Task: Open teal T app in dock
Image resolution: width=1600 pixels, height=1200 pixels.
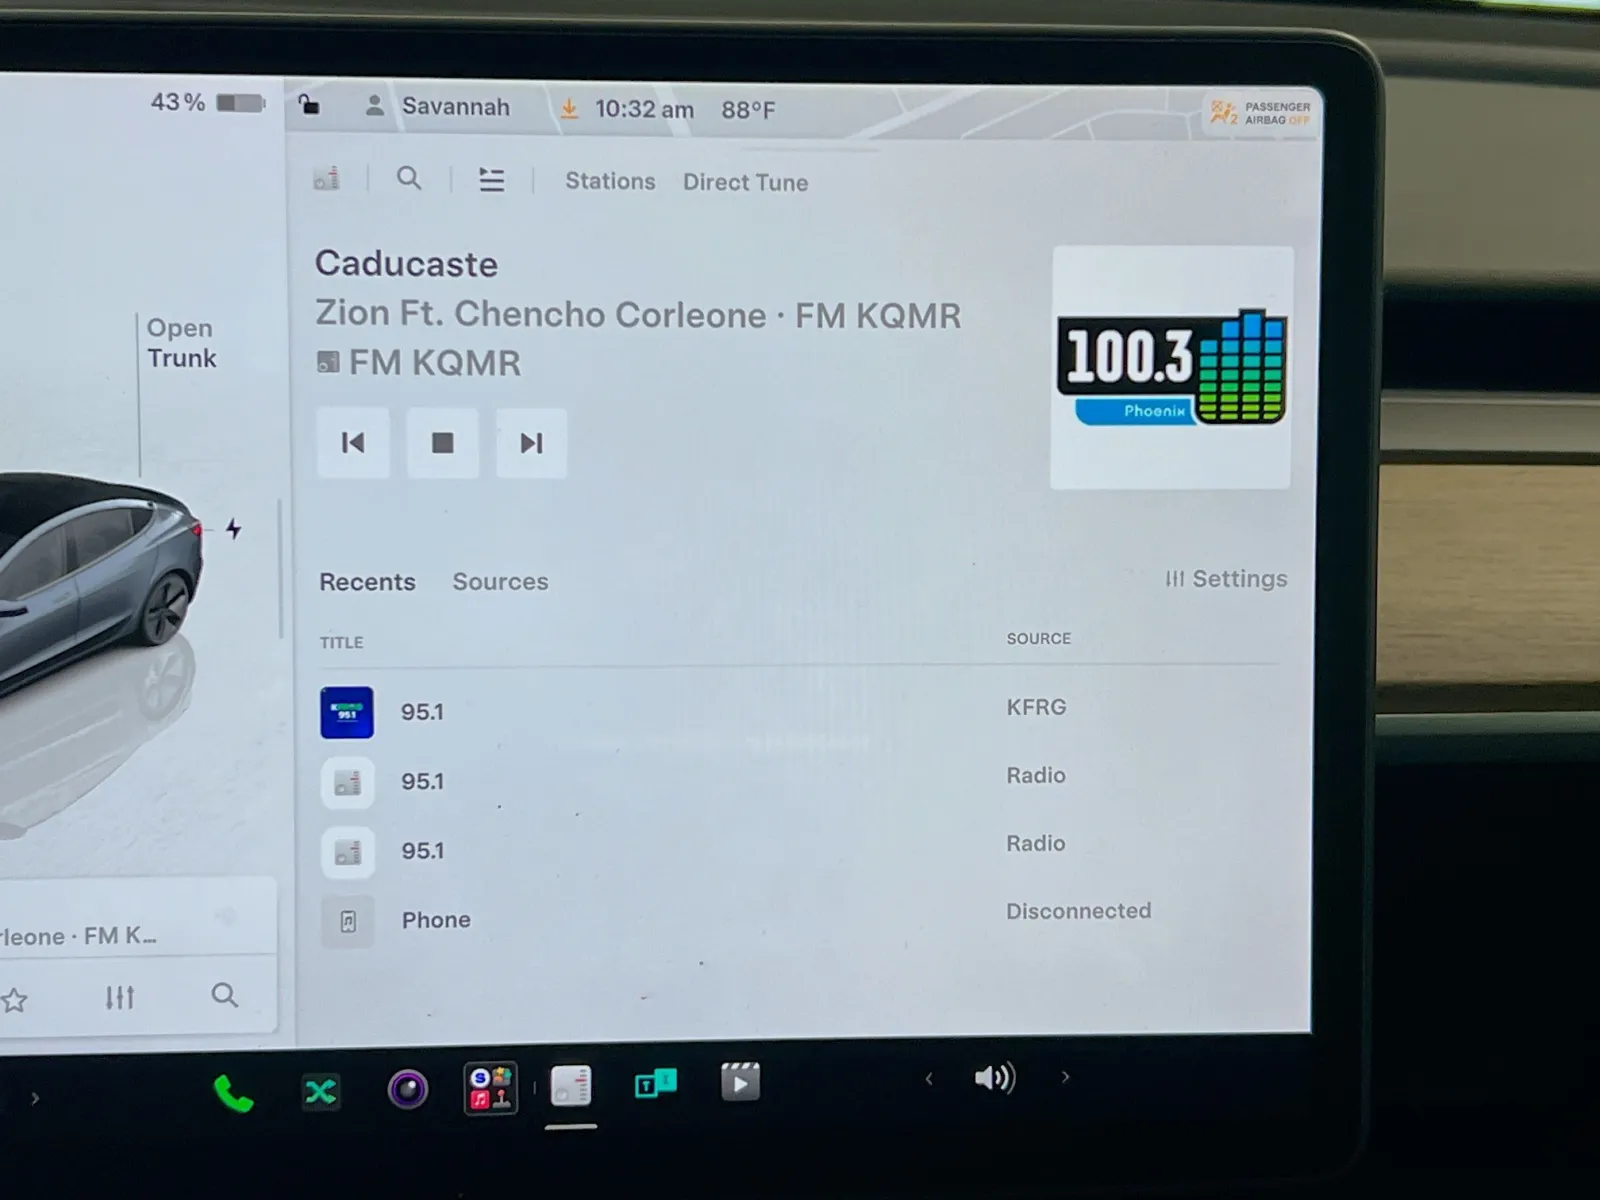Action: [656, 1083]
